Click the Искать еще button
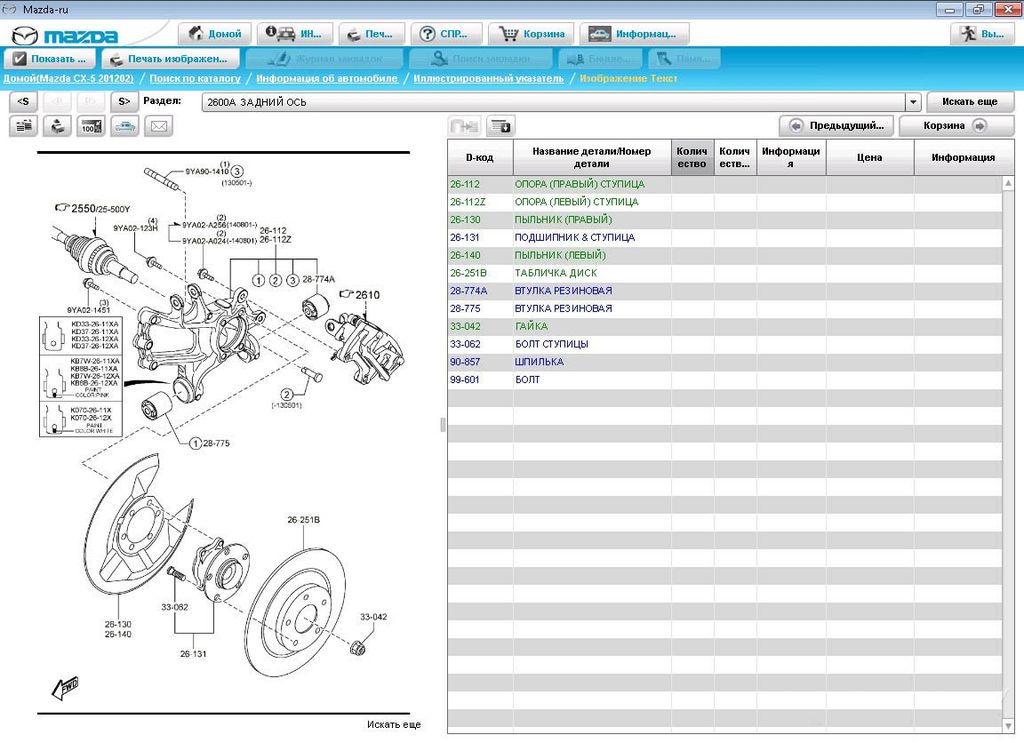 (969, 102)
